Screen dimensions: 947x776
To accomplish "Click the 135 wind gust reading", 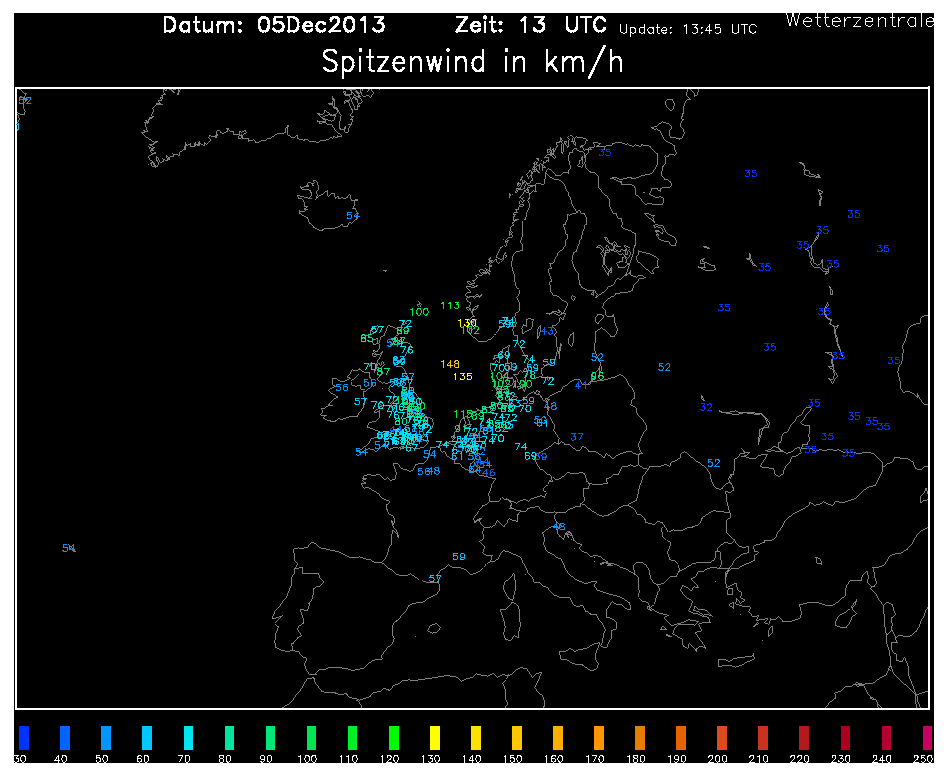I will point(463,377).
